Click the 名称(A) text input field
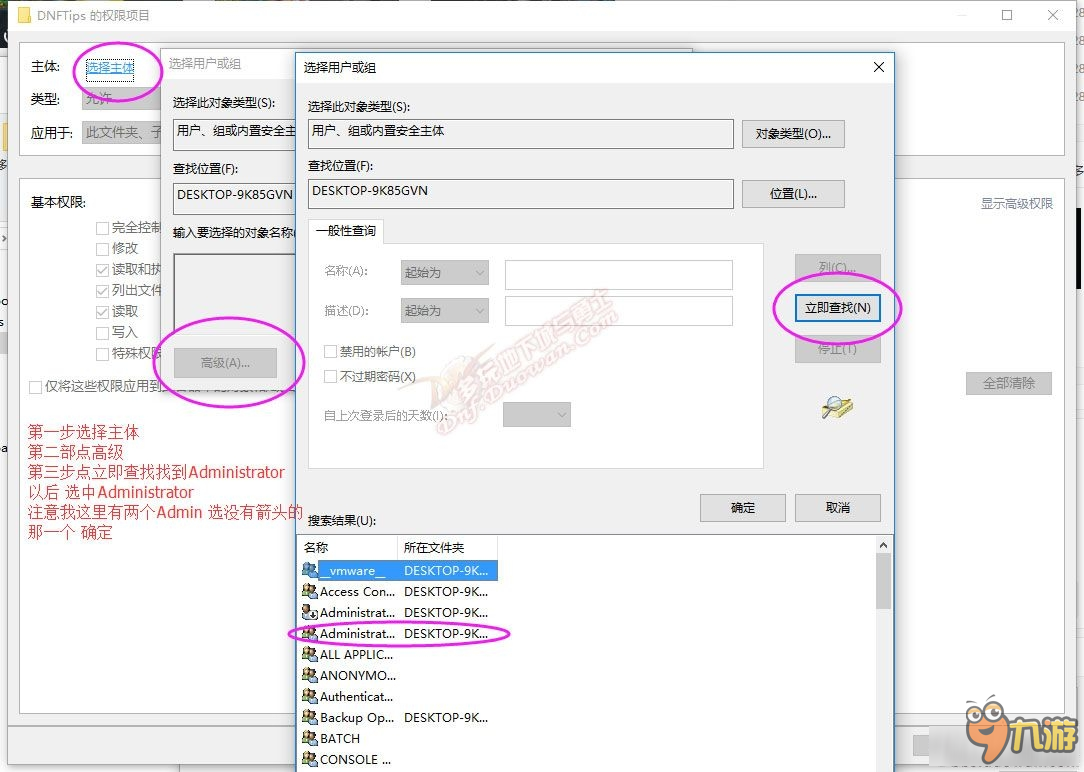Viewport: 1084px width, 772px height. click(x=619, y=274)
